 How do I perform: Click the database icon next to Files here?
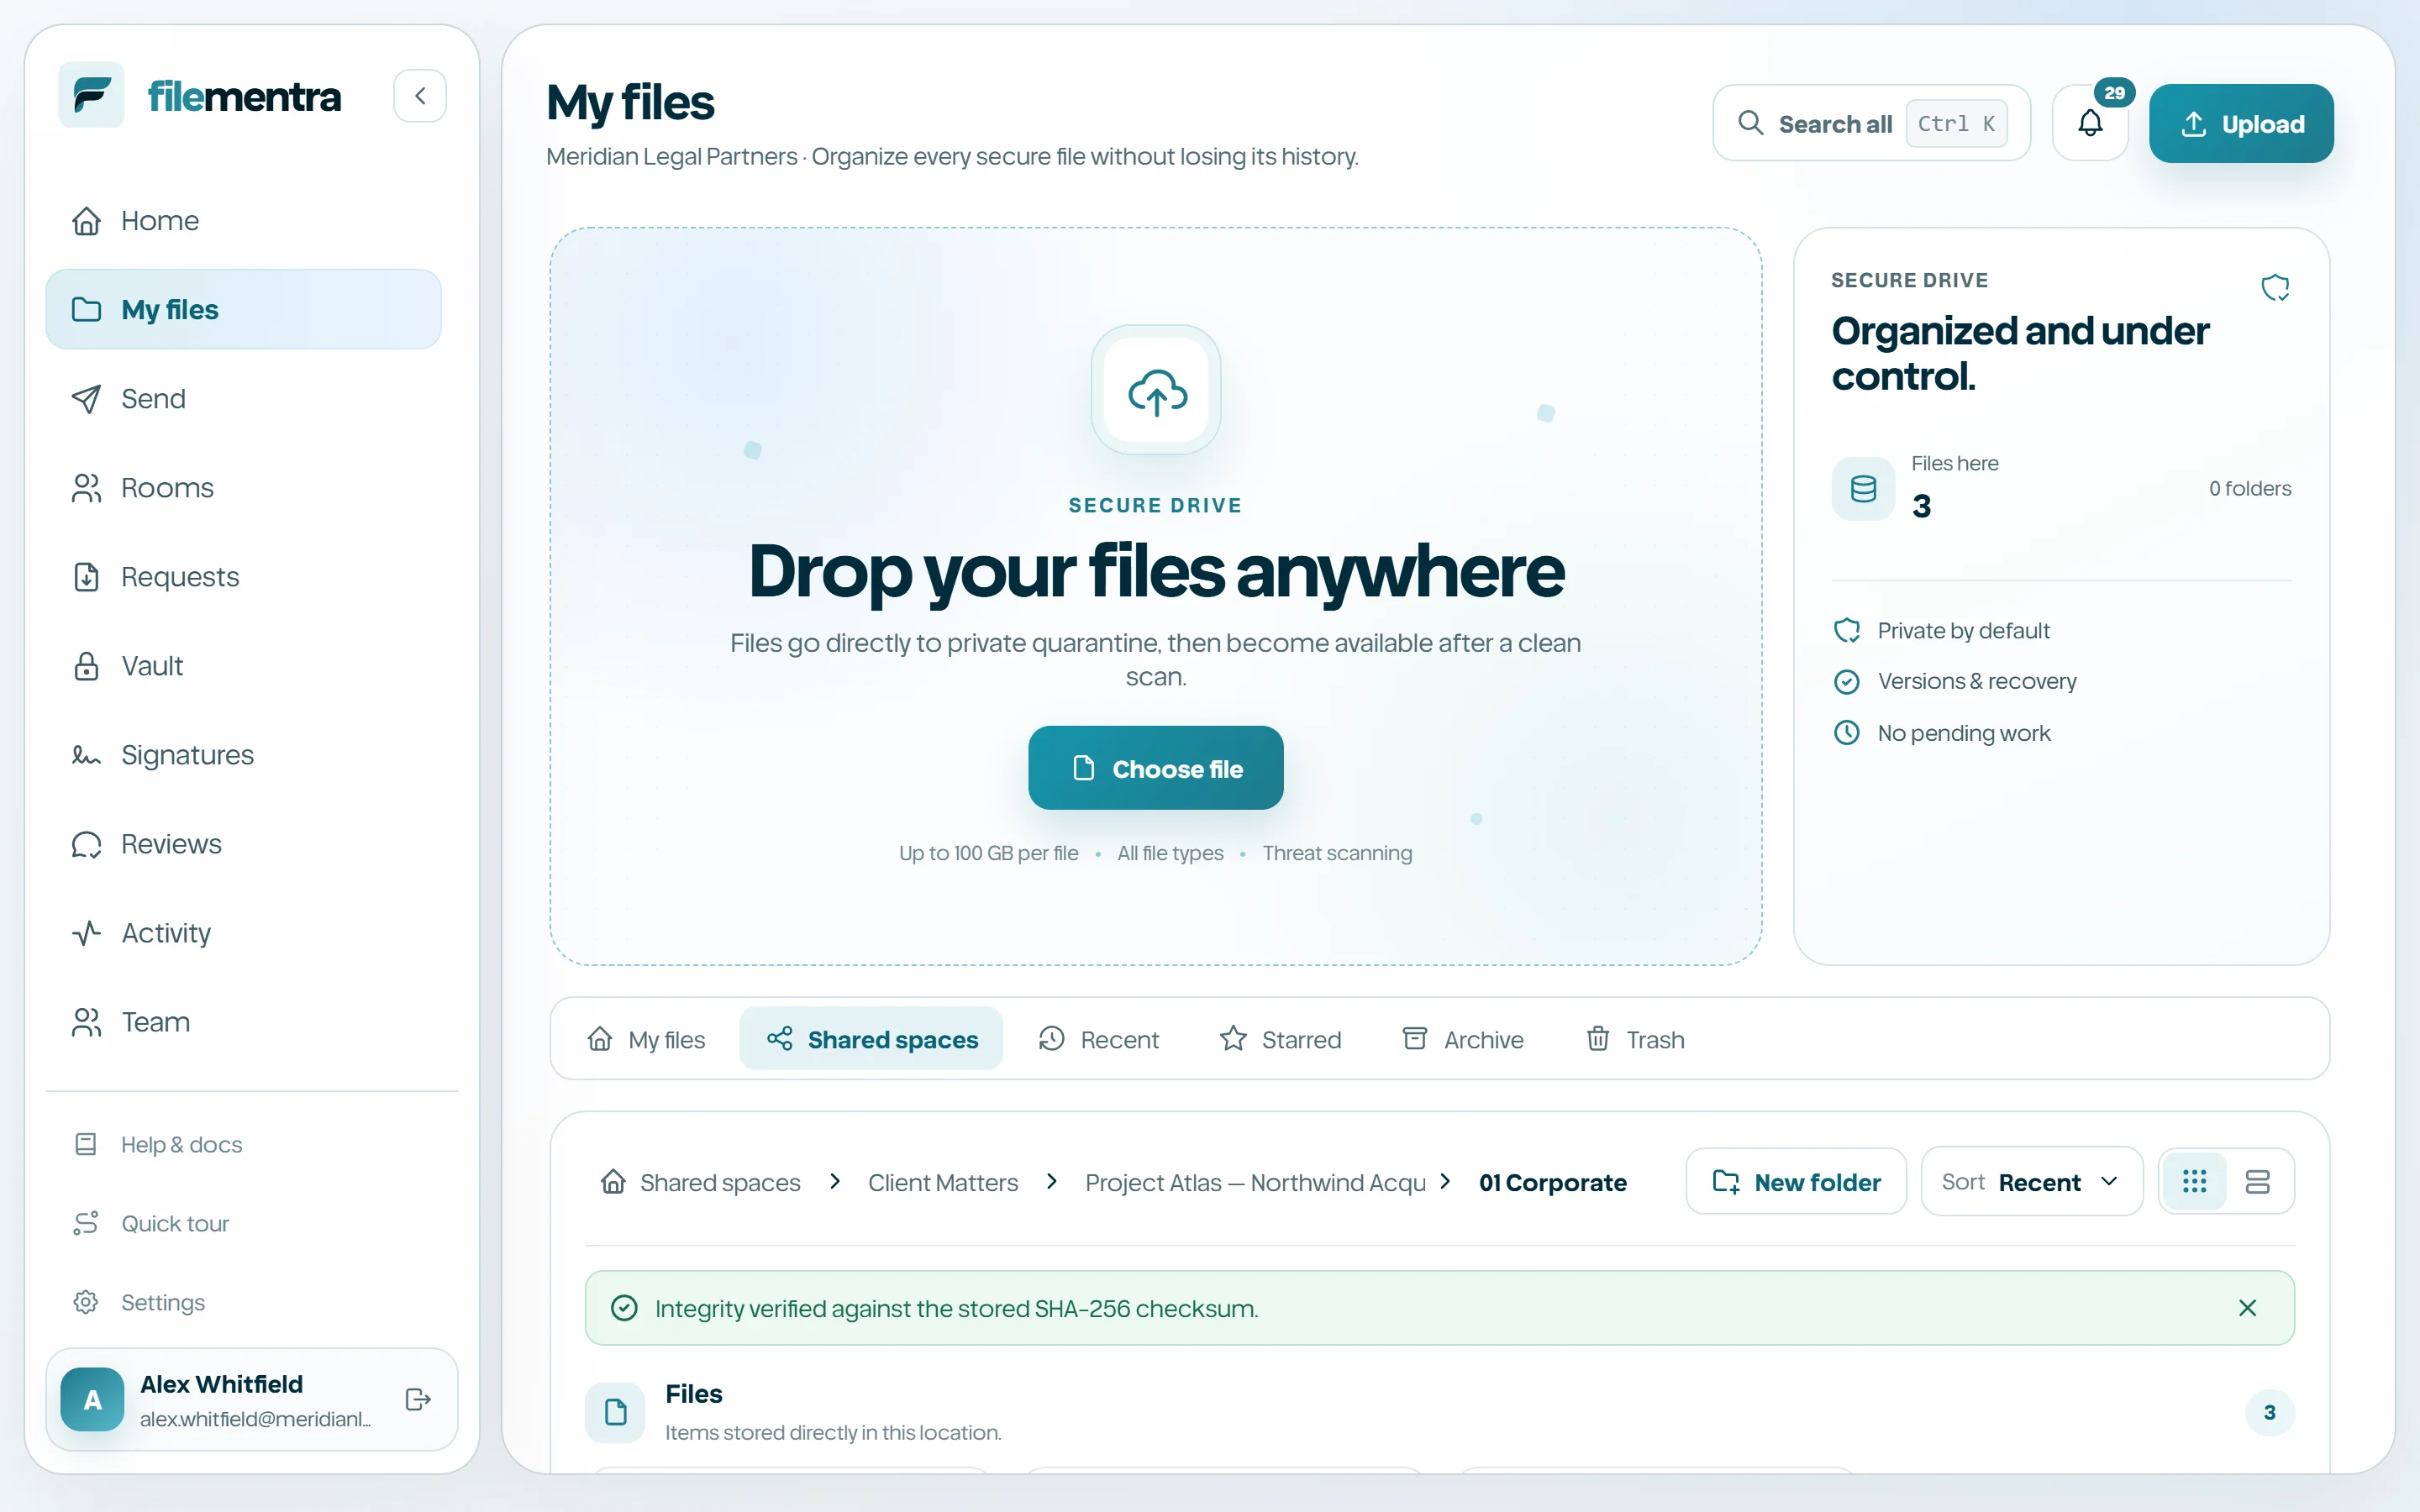(x=1863, y=489)
